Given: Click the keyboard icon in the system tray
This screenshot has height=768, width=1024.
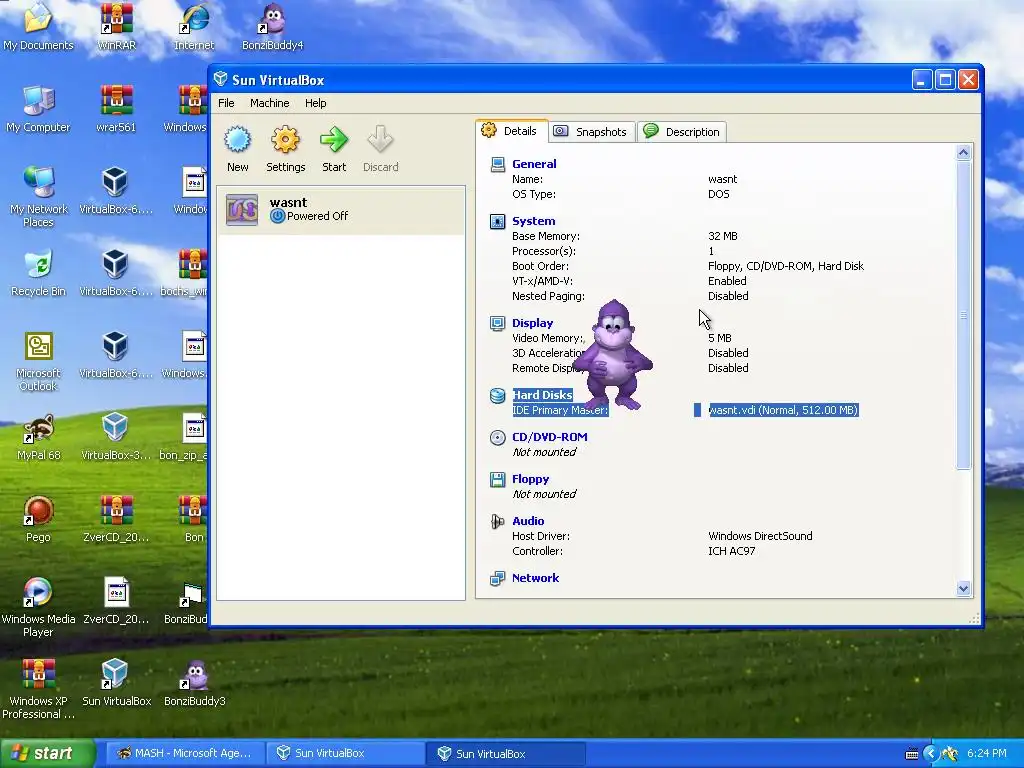Looking at the screenshot, I should (912, 754).
